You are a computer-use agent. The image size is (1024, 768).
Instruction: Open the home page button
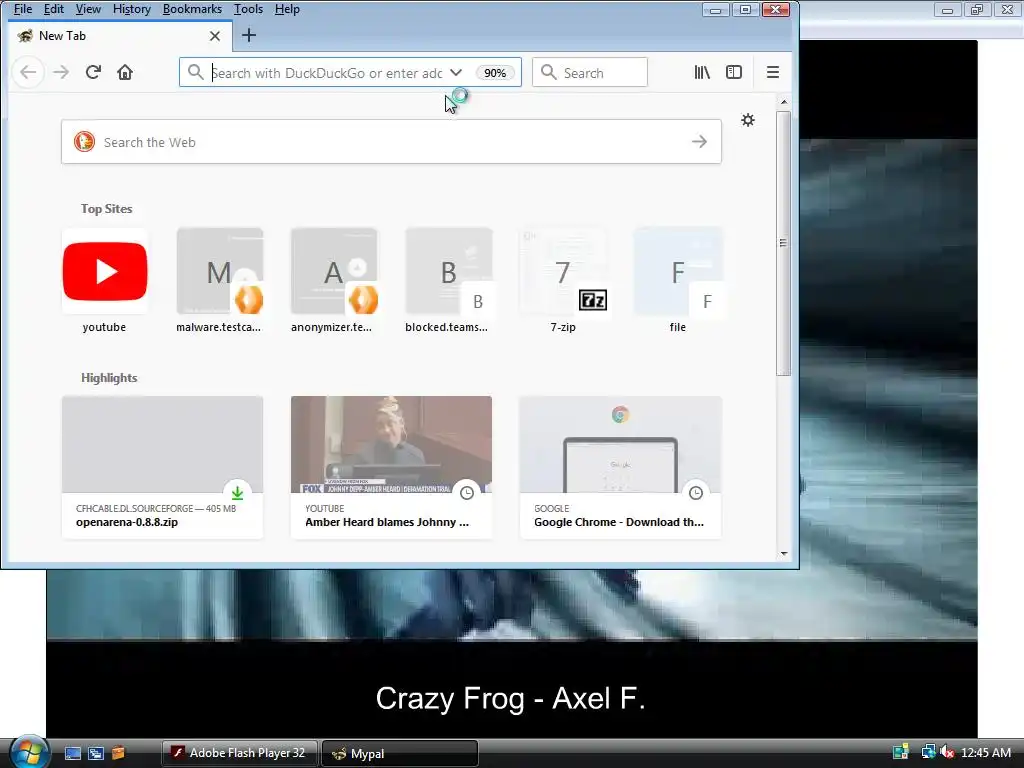click(125, 72)
